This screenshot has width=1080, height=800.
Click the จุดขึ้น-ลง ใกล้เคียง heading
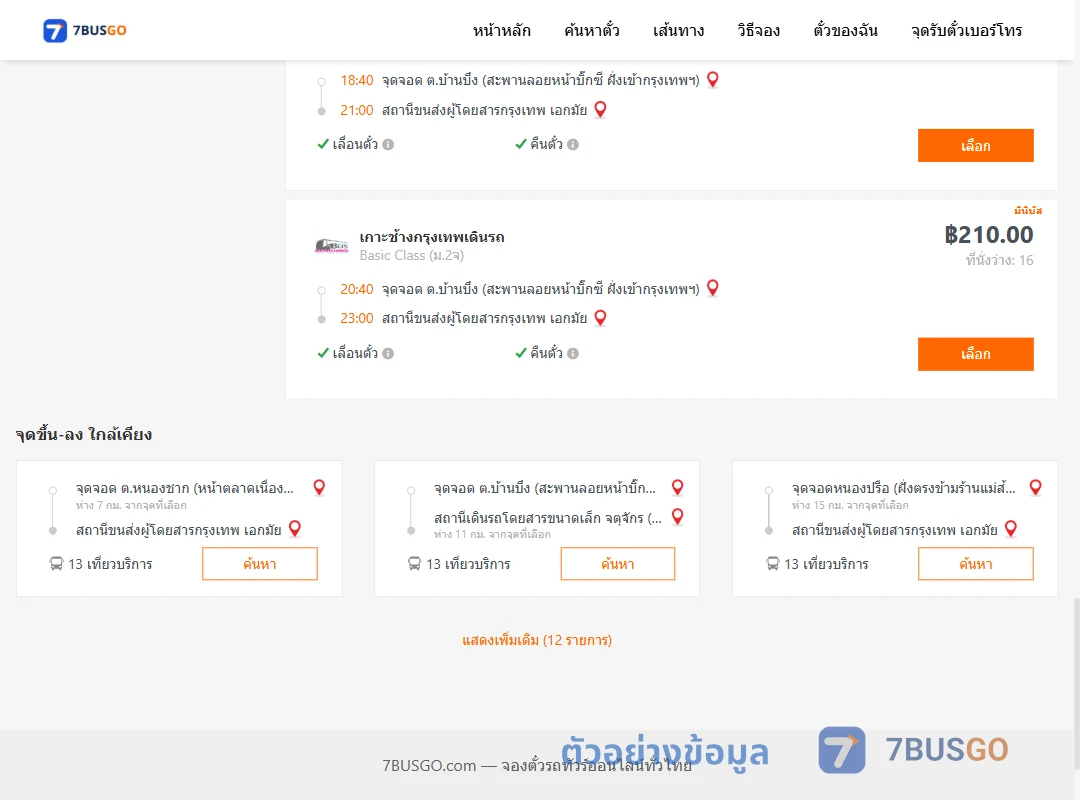pyautogui.click(x=84, y=434)
